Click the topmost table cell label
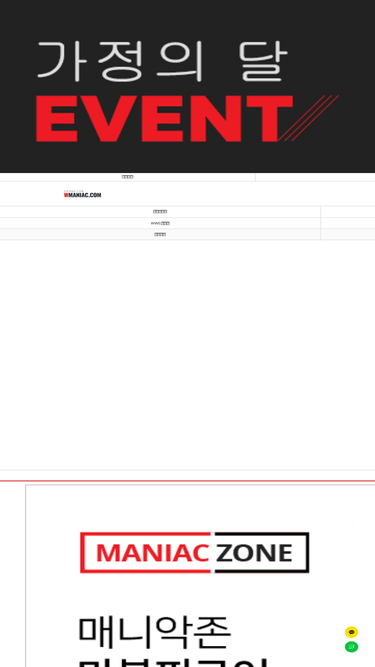 click(128, 177)
